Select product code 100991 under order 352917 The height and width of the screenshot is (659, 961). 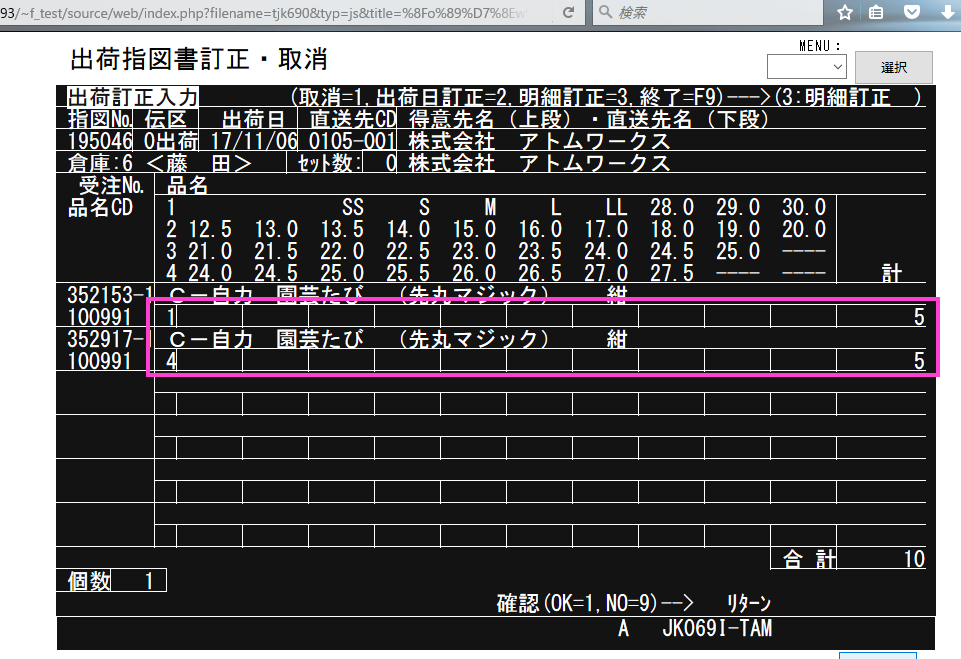click(100, 361)
